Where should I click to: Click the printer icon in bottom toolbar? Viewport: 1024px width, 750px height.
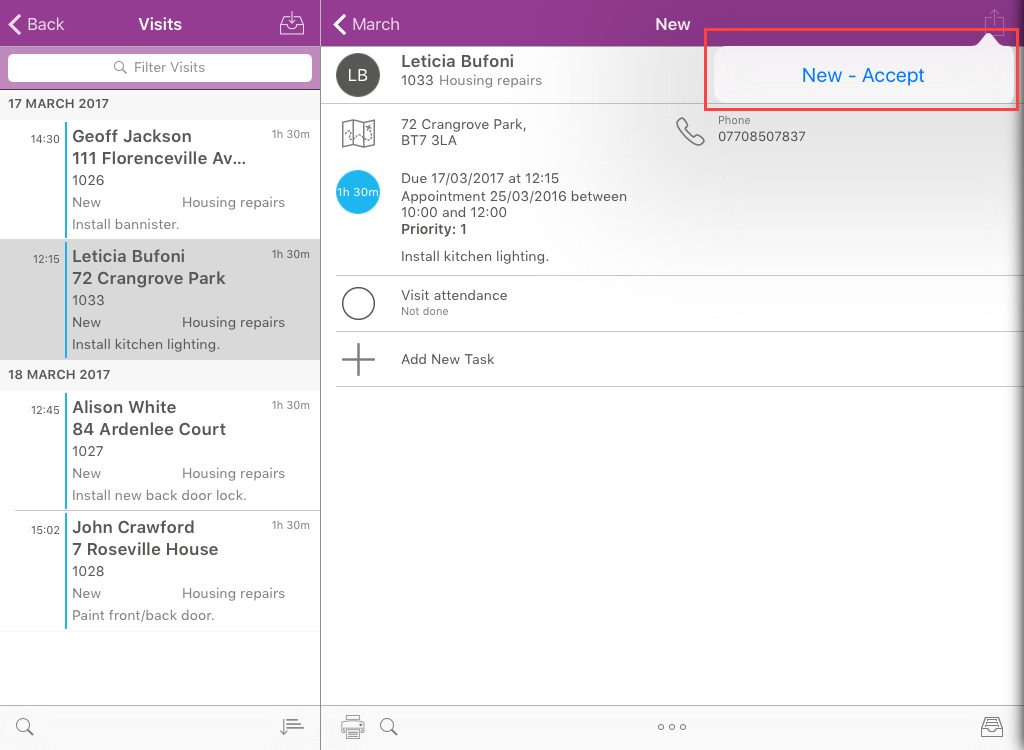(353, 726)
